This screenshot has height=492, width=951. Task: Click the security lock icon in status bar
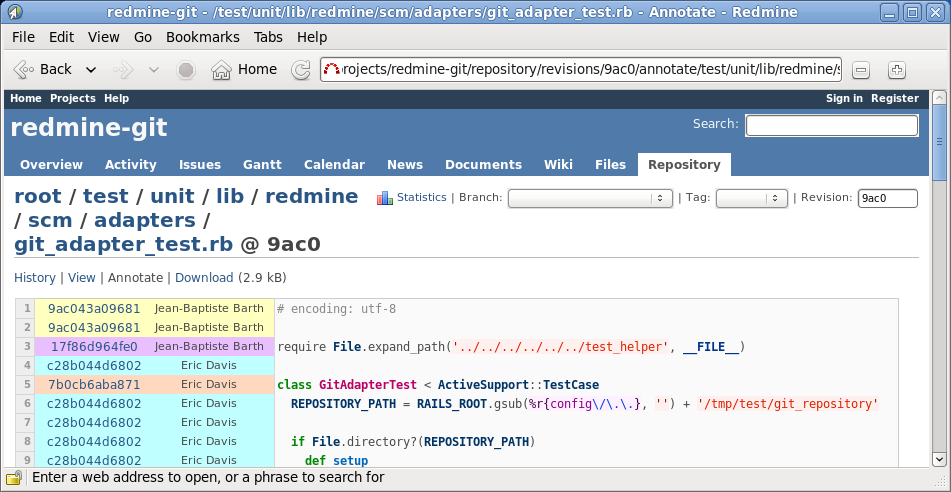coord(14,477)
